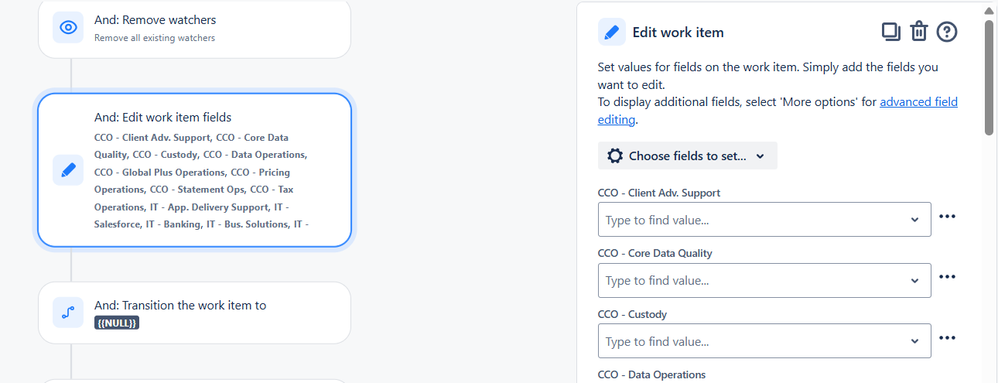
Task: Click pencil icon on Edit work item fields step
Action: point(68,170)
